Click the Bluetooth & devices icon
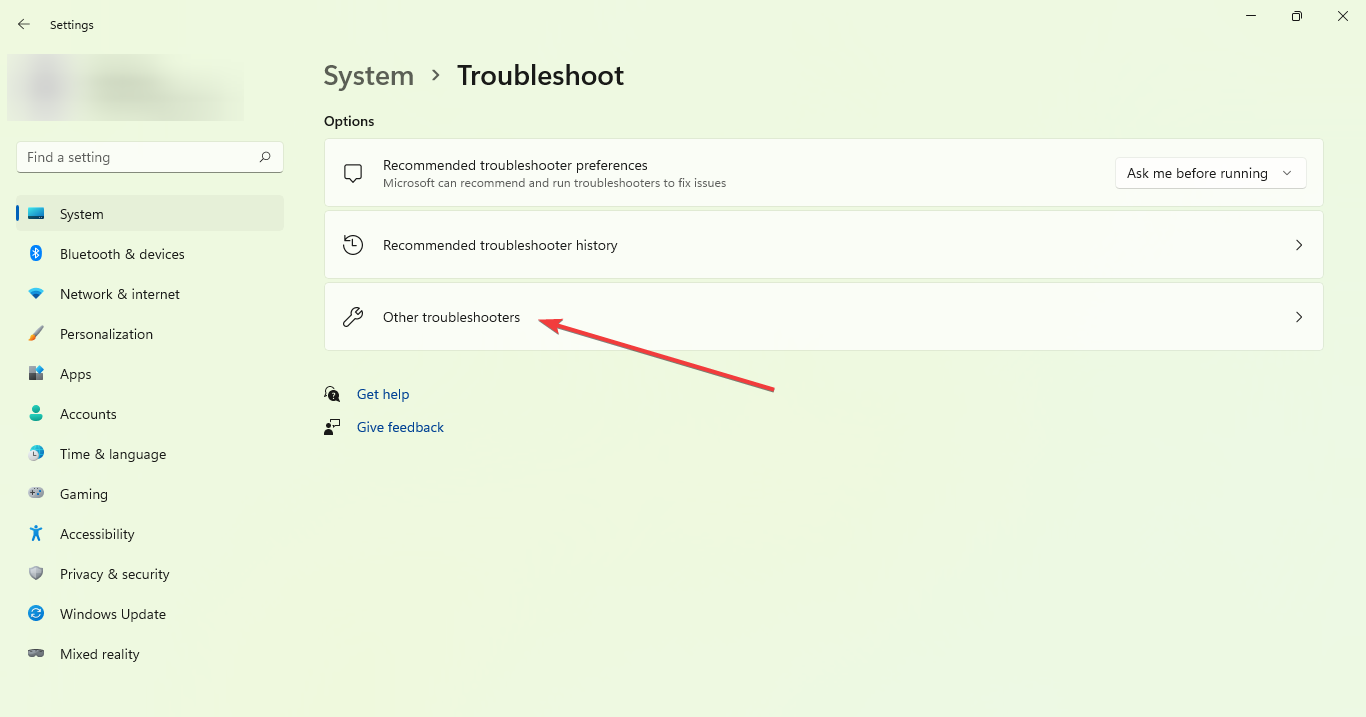 point(36,254)
